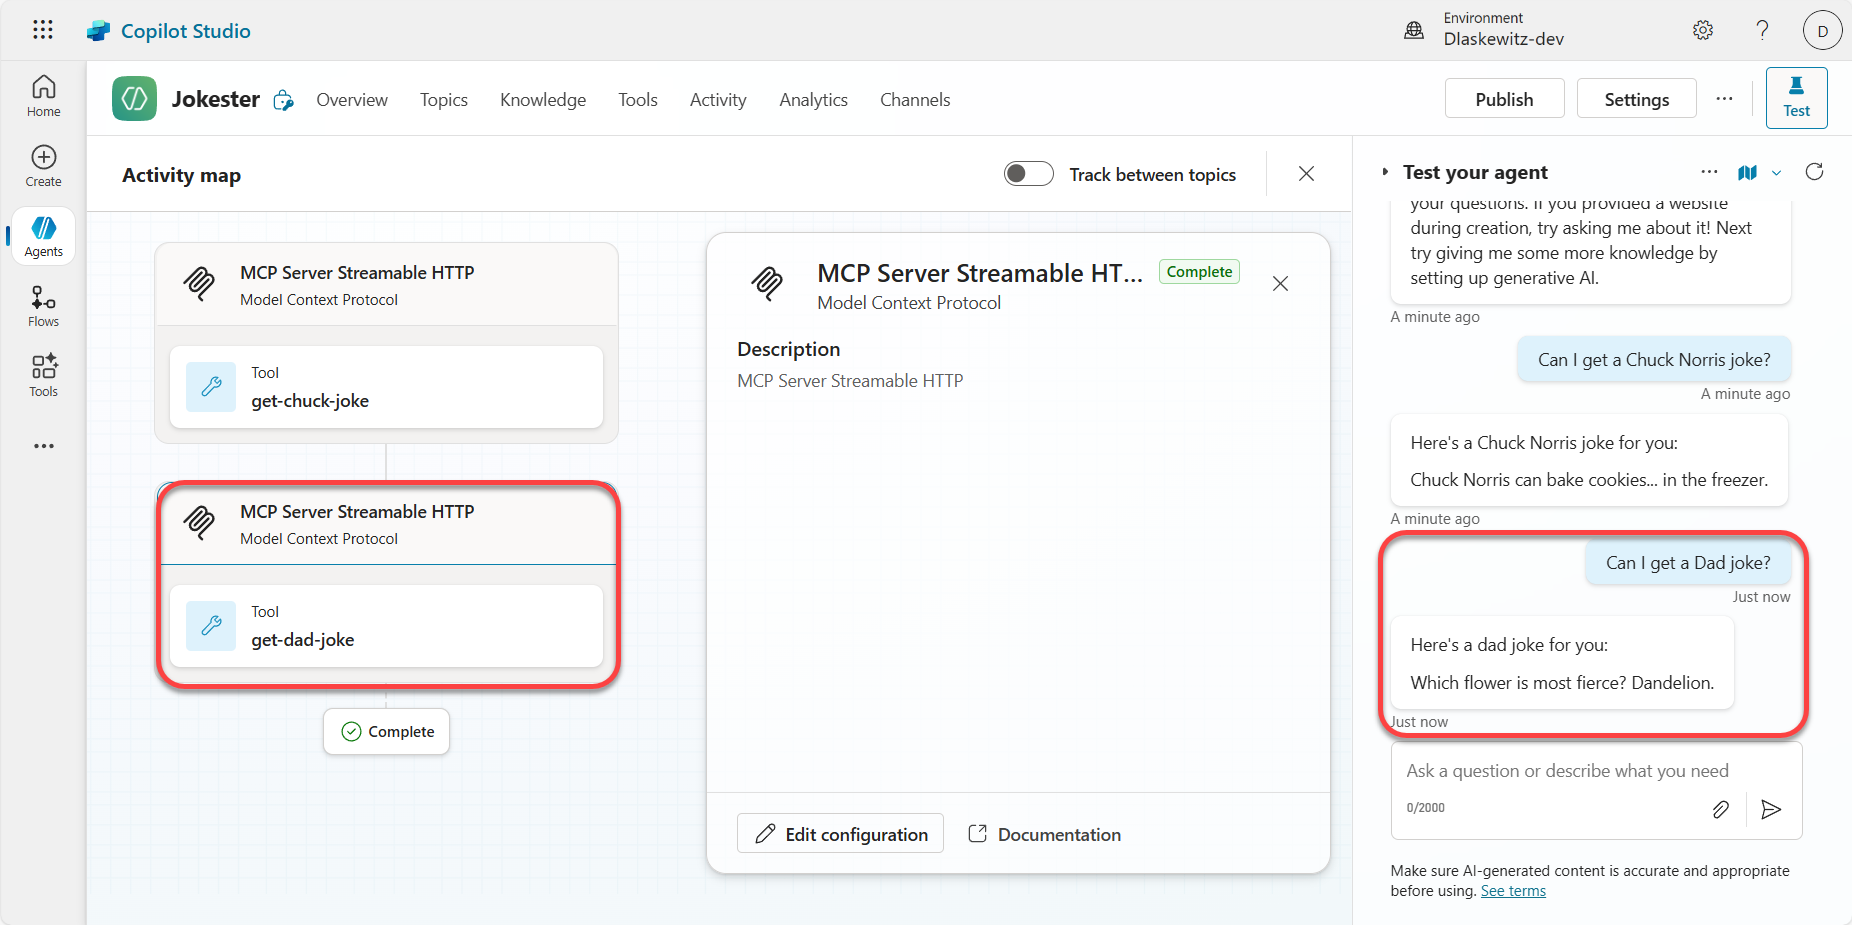Open Tools in the left sidebar
Image resolution: width=1852 pixels, height=925 pixels.
point(43,376)
